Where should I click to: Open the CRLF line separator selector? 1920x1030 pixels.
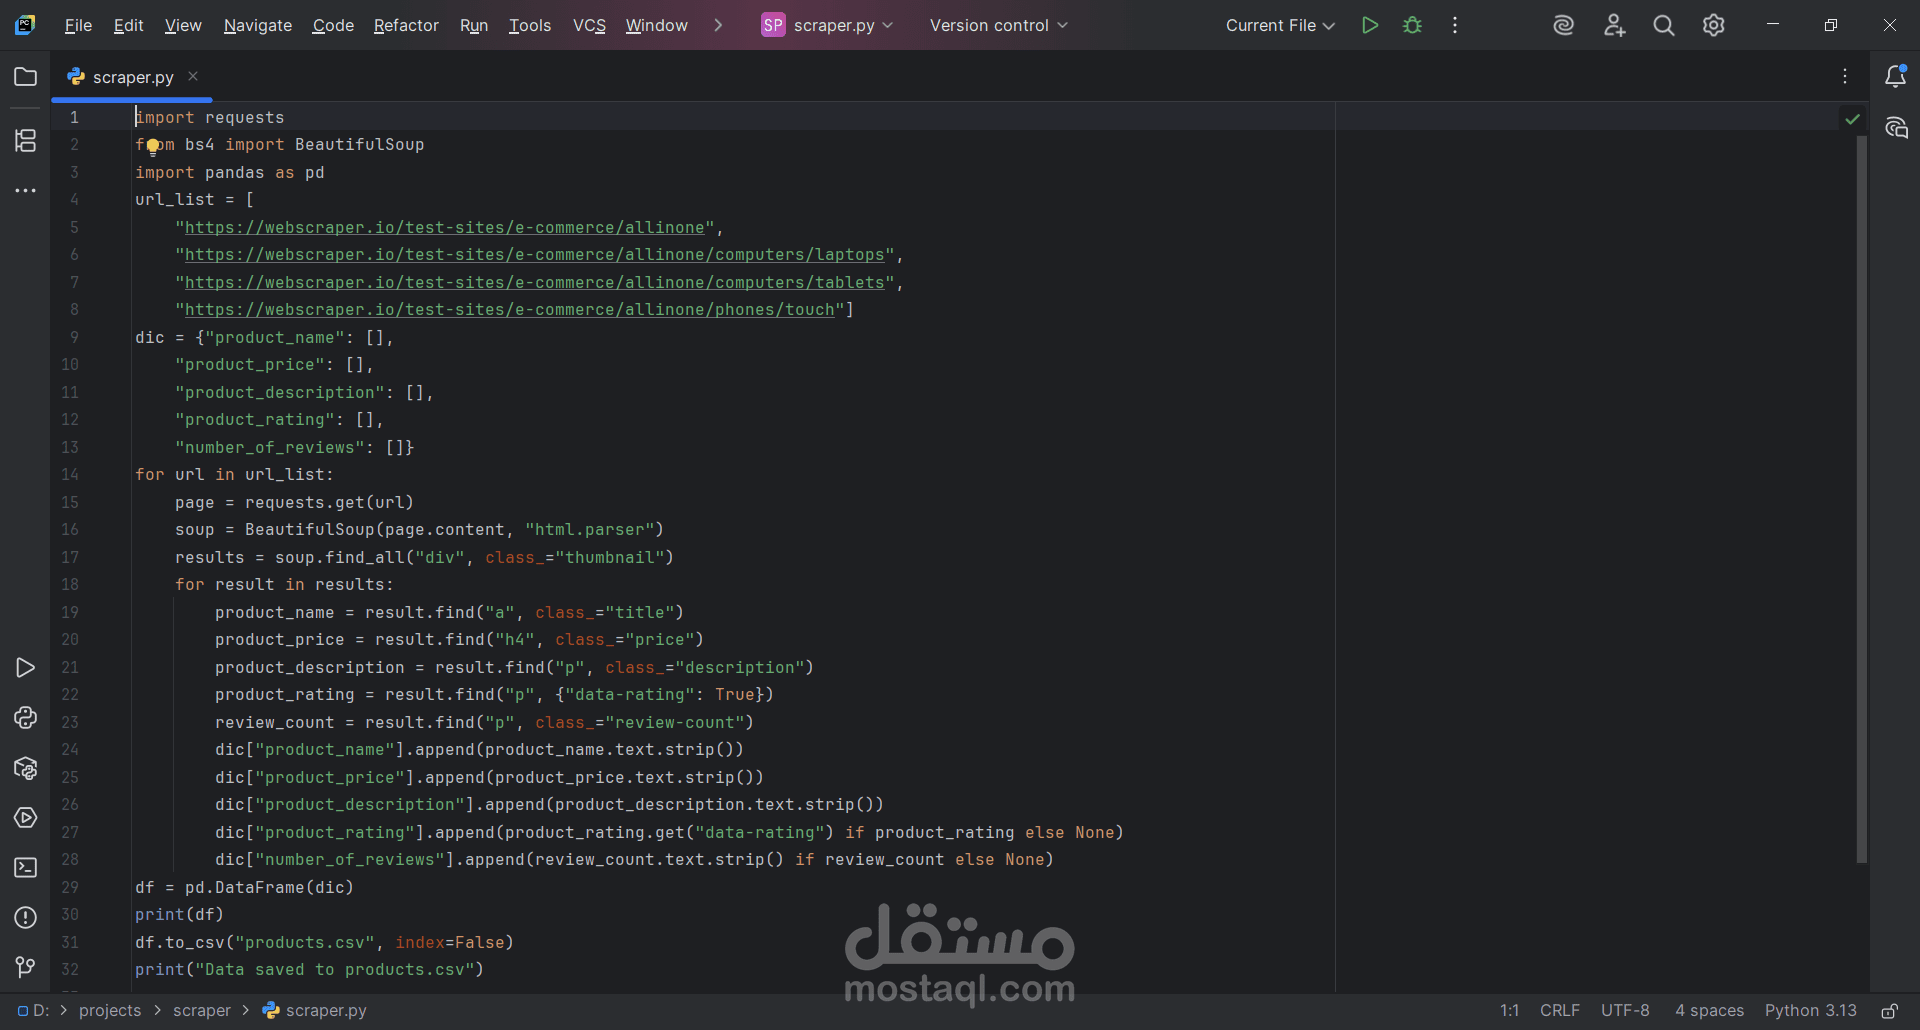pos(1560,1011)
